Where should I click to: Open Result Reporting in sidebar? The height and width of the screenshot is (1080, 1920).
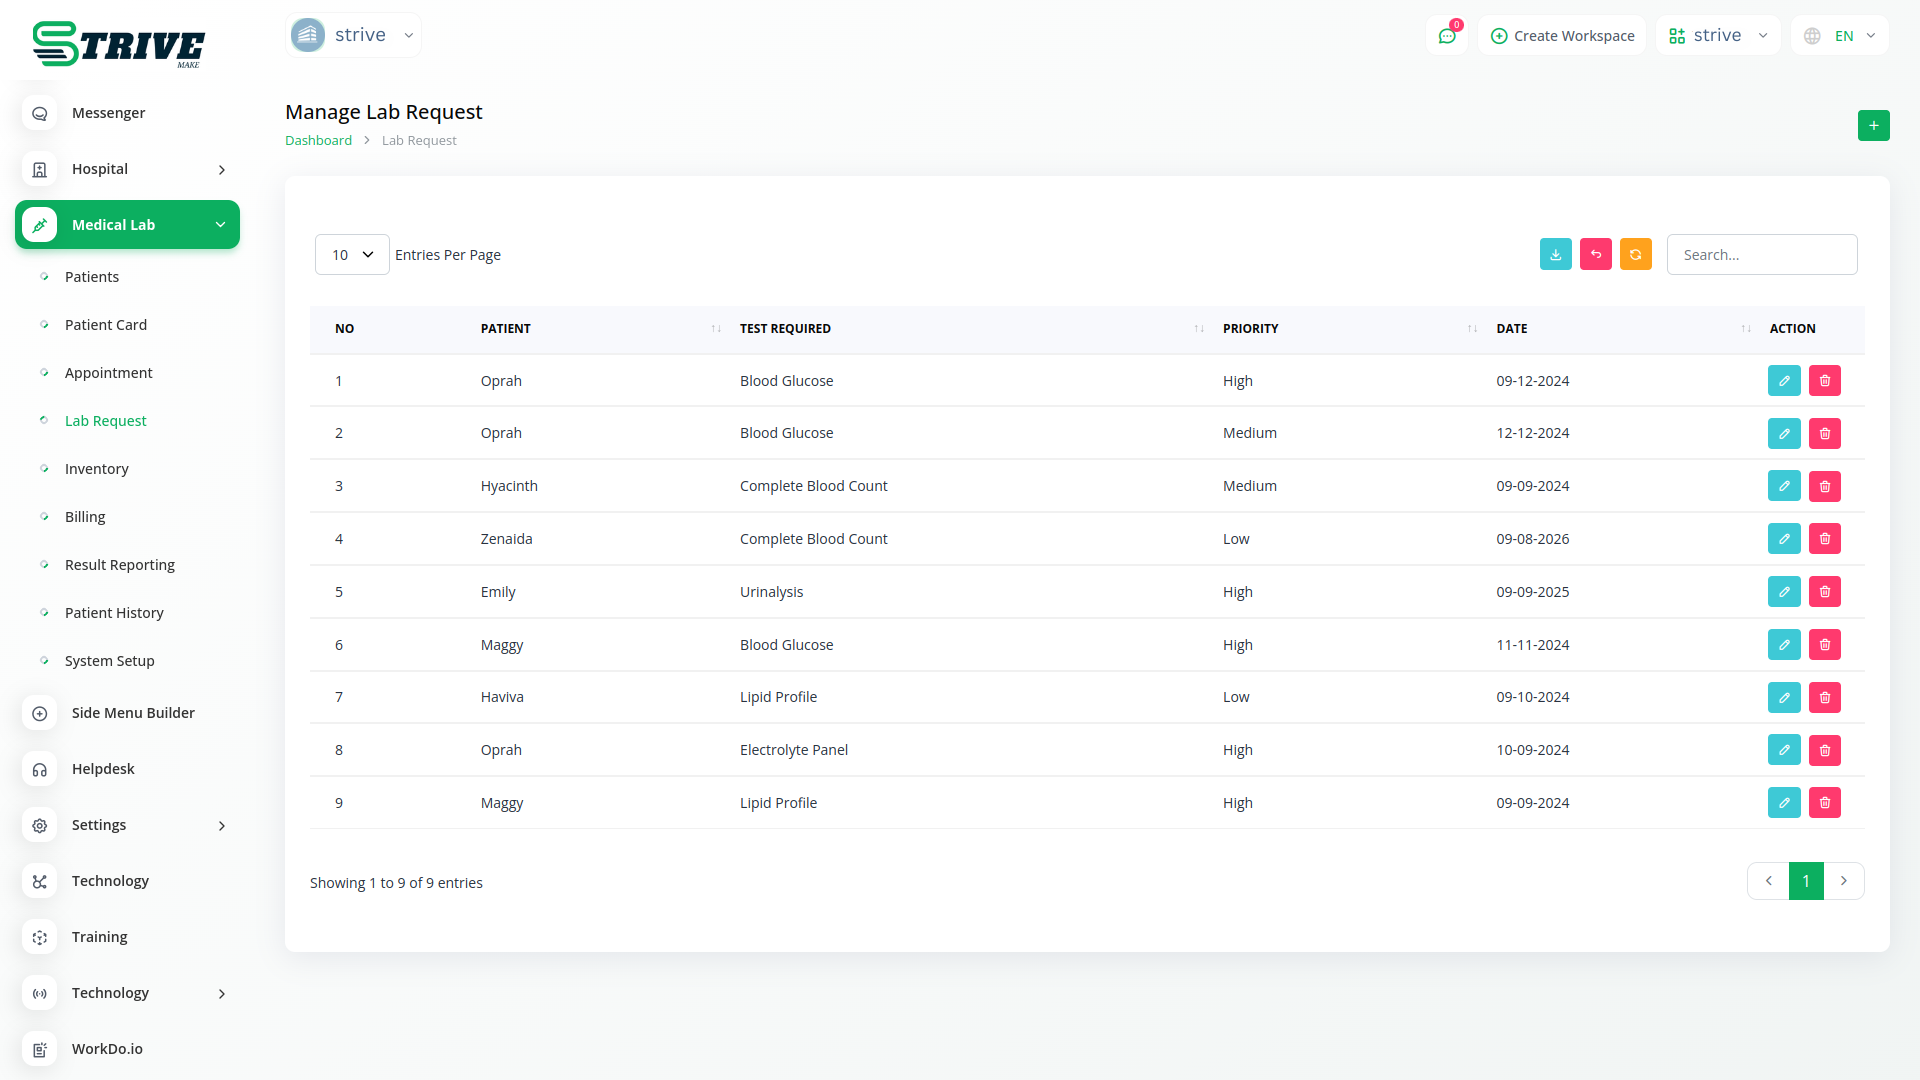coord(119,565)
